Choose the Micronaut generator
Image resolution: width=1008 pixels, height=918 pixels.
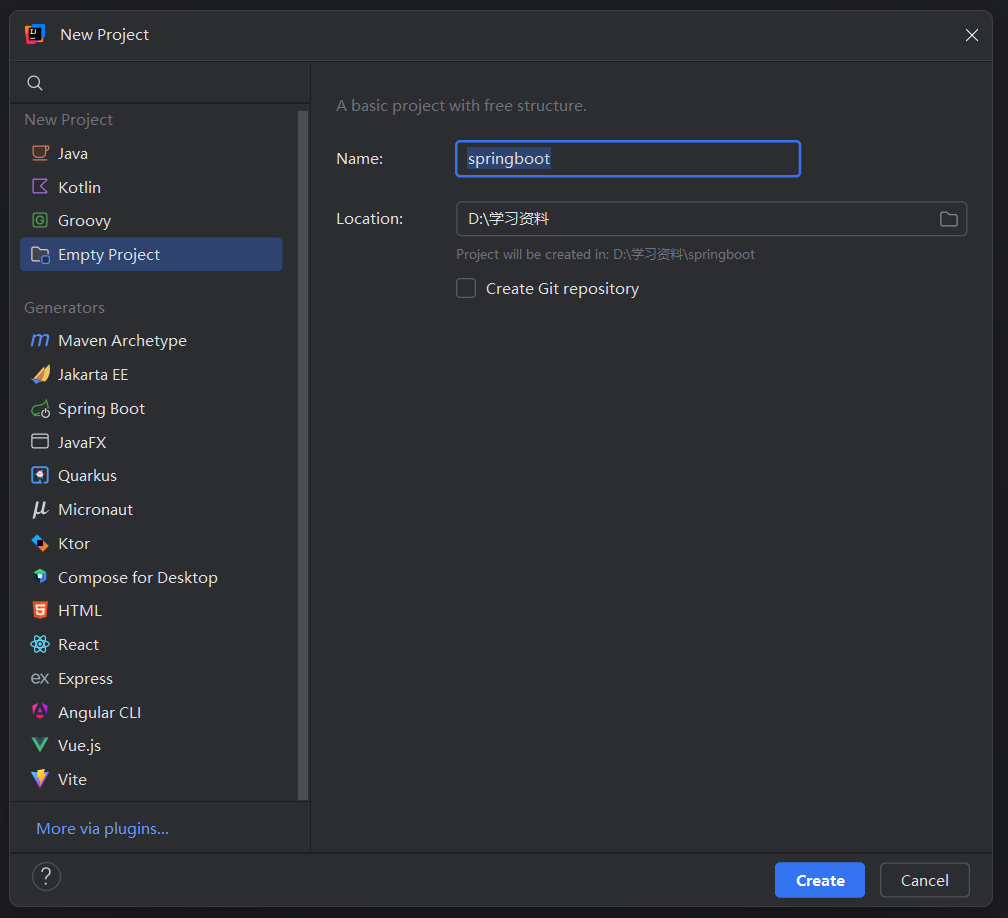click(x=151, y=509)
